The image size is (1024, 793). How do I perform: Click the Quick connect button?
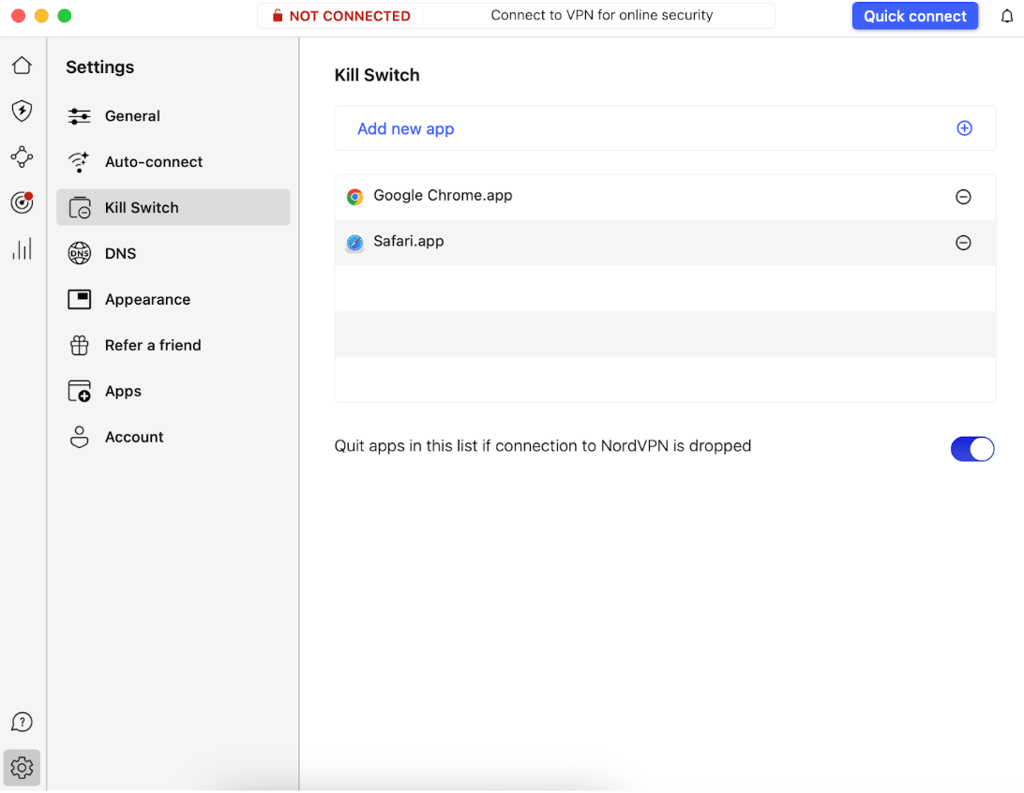(915, 16)
